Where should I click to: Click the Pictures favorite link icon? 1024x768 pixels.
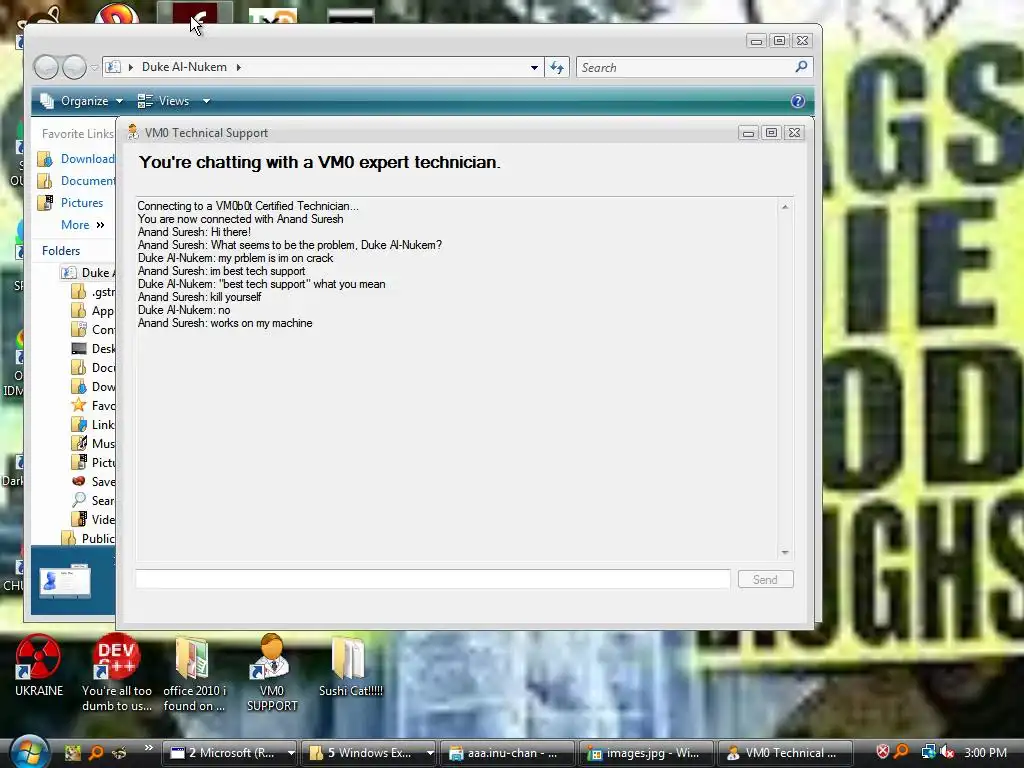(45, 202)
